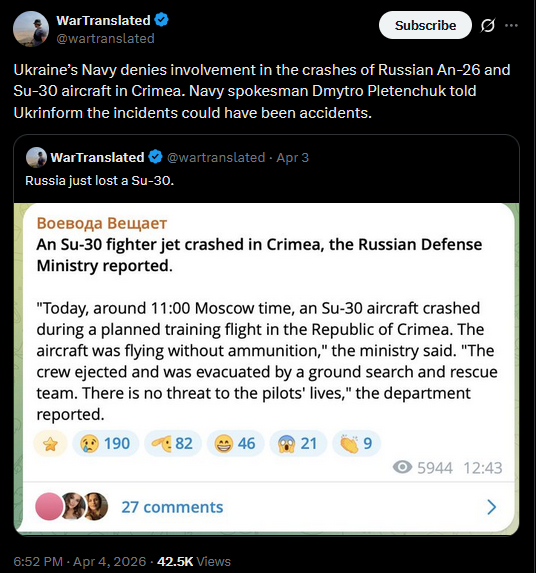This screenshot has width=536, height=573.
Task: Click the star reaction icon
Action: (x=50, y=444)
